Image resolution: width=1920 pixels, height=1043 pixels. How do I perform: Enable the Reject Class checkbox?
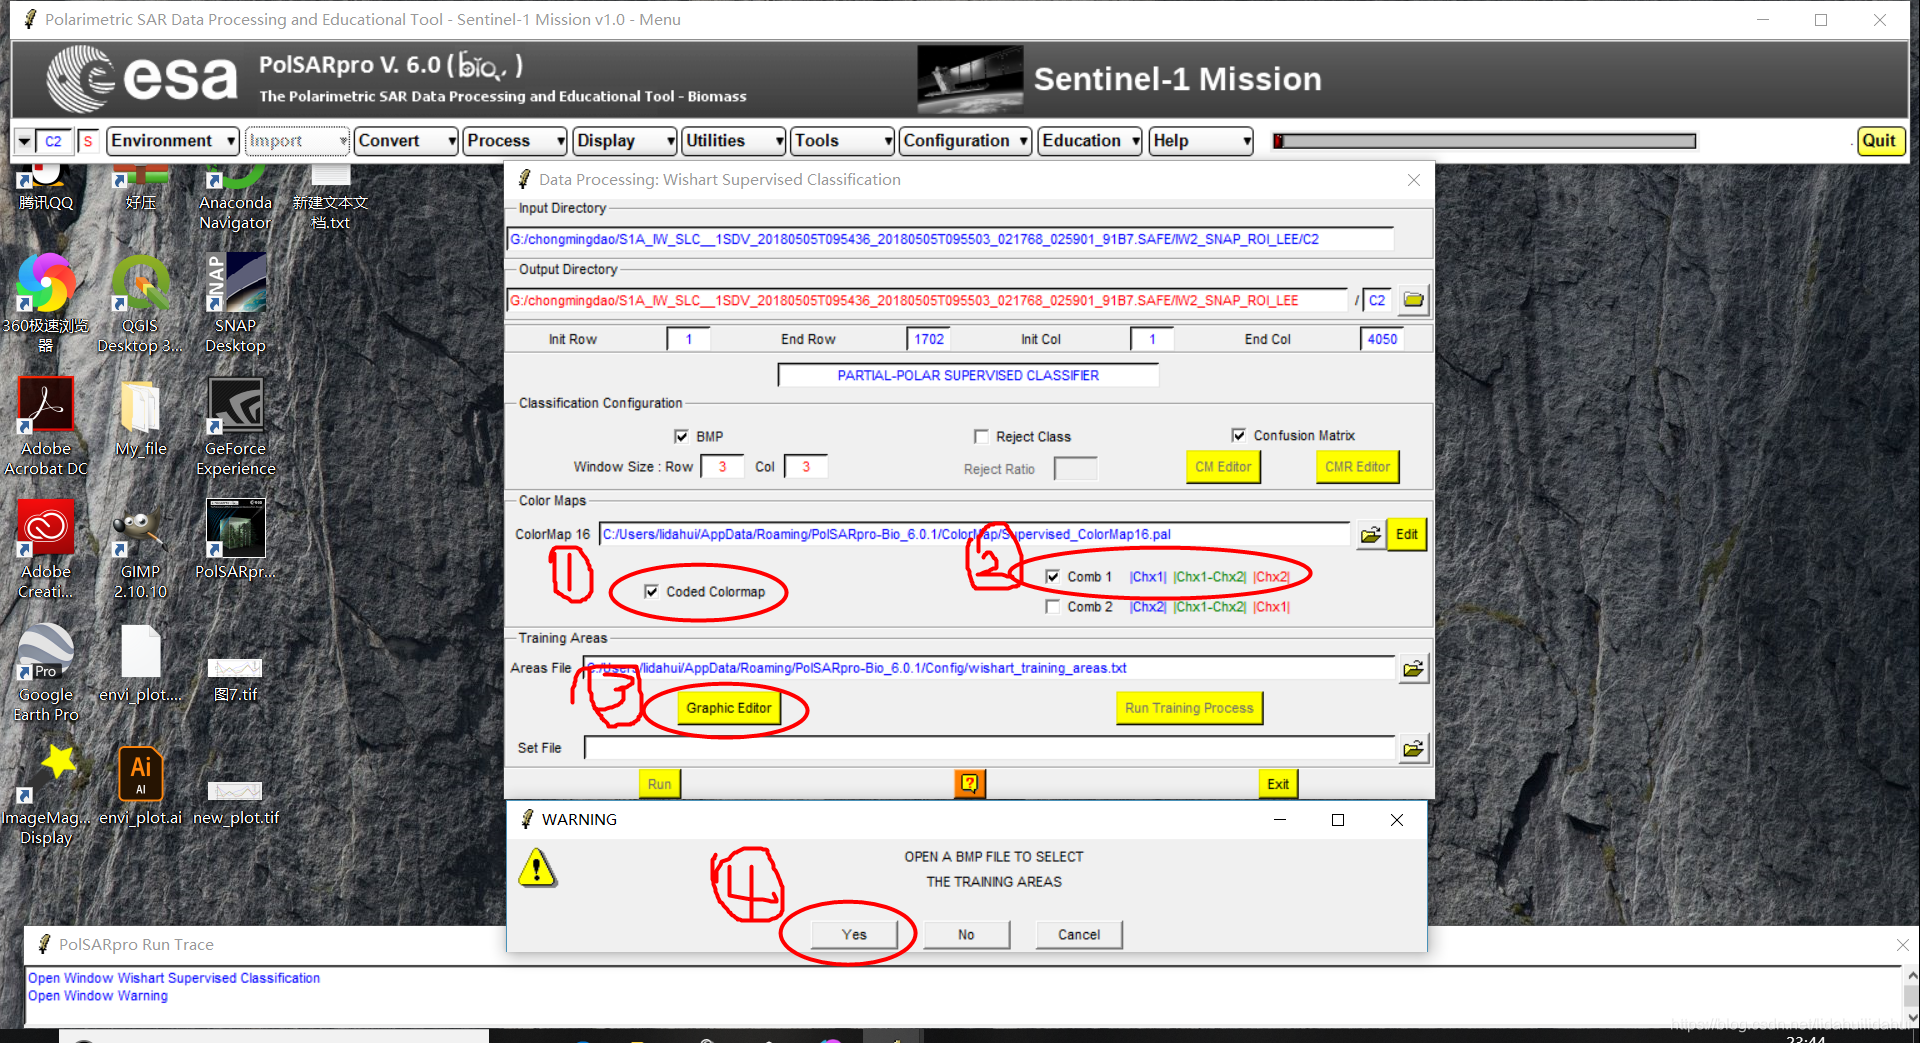coord(981,437)
